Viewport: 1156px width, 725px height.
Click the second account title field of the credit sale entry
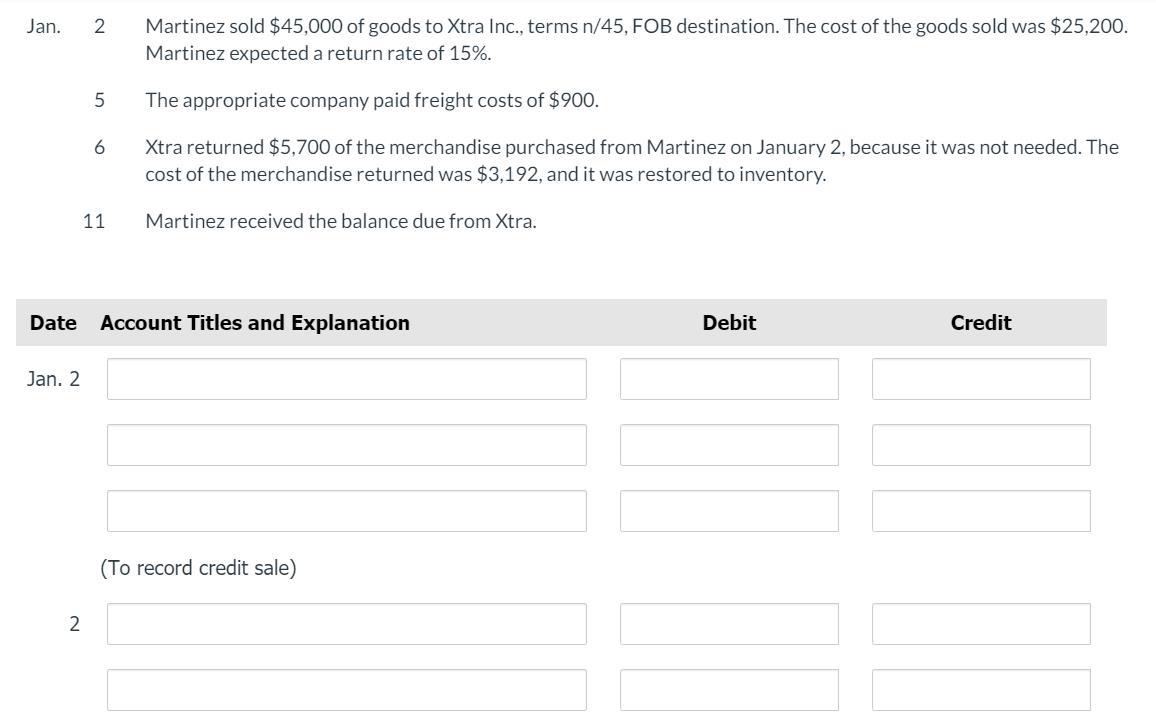tap(346, 445)
